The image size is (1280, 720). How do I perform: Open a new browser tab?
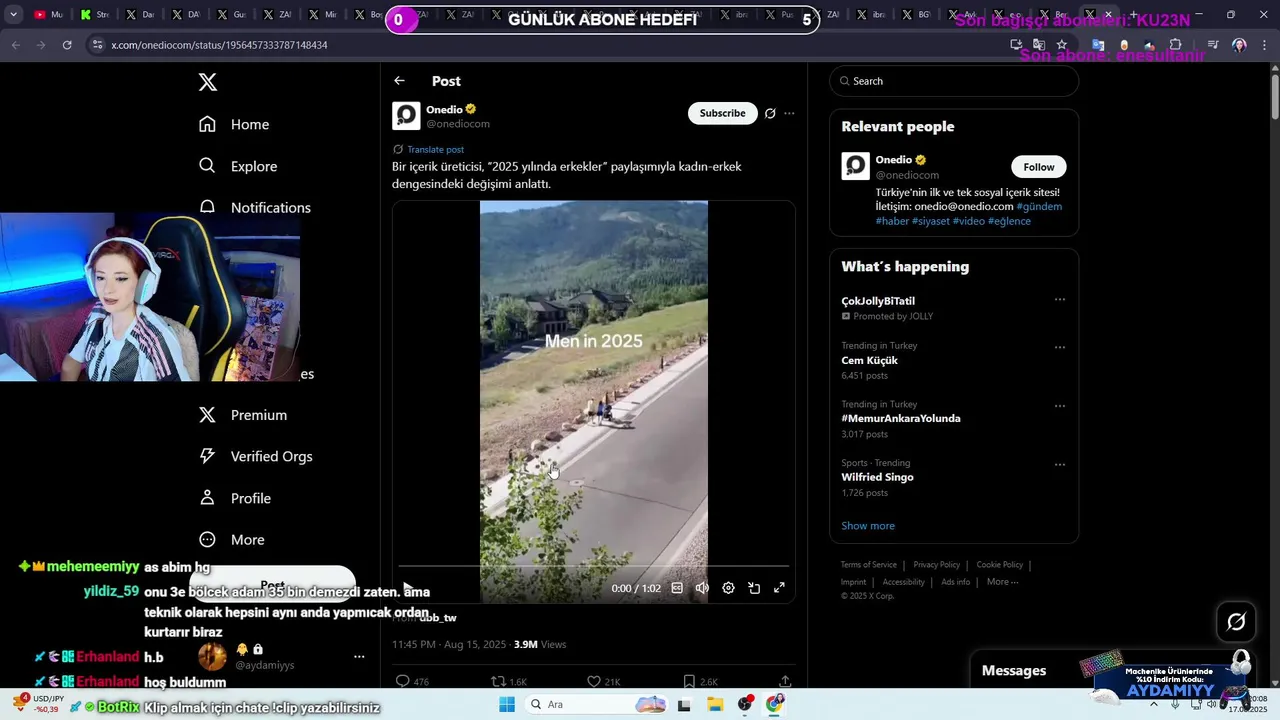[x=1133, y=15]
